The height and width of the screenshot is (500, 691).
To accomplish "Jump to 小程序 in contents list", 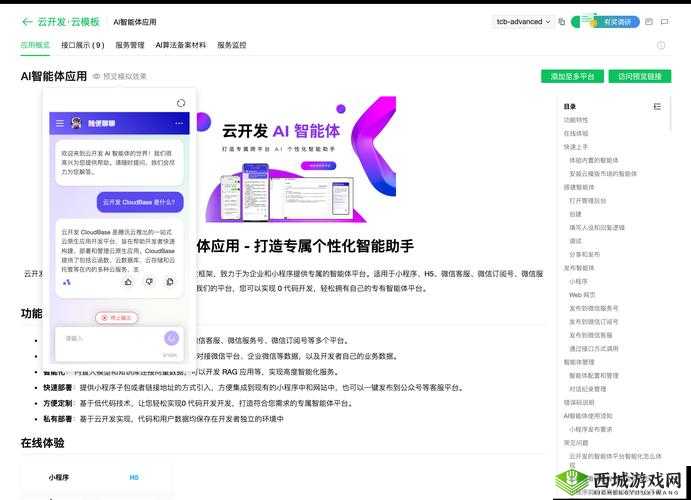I will 578,281.
